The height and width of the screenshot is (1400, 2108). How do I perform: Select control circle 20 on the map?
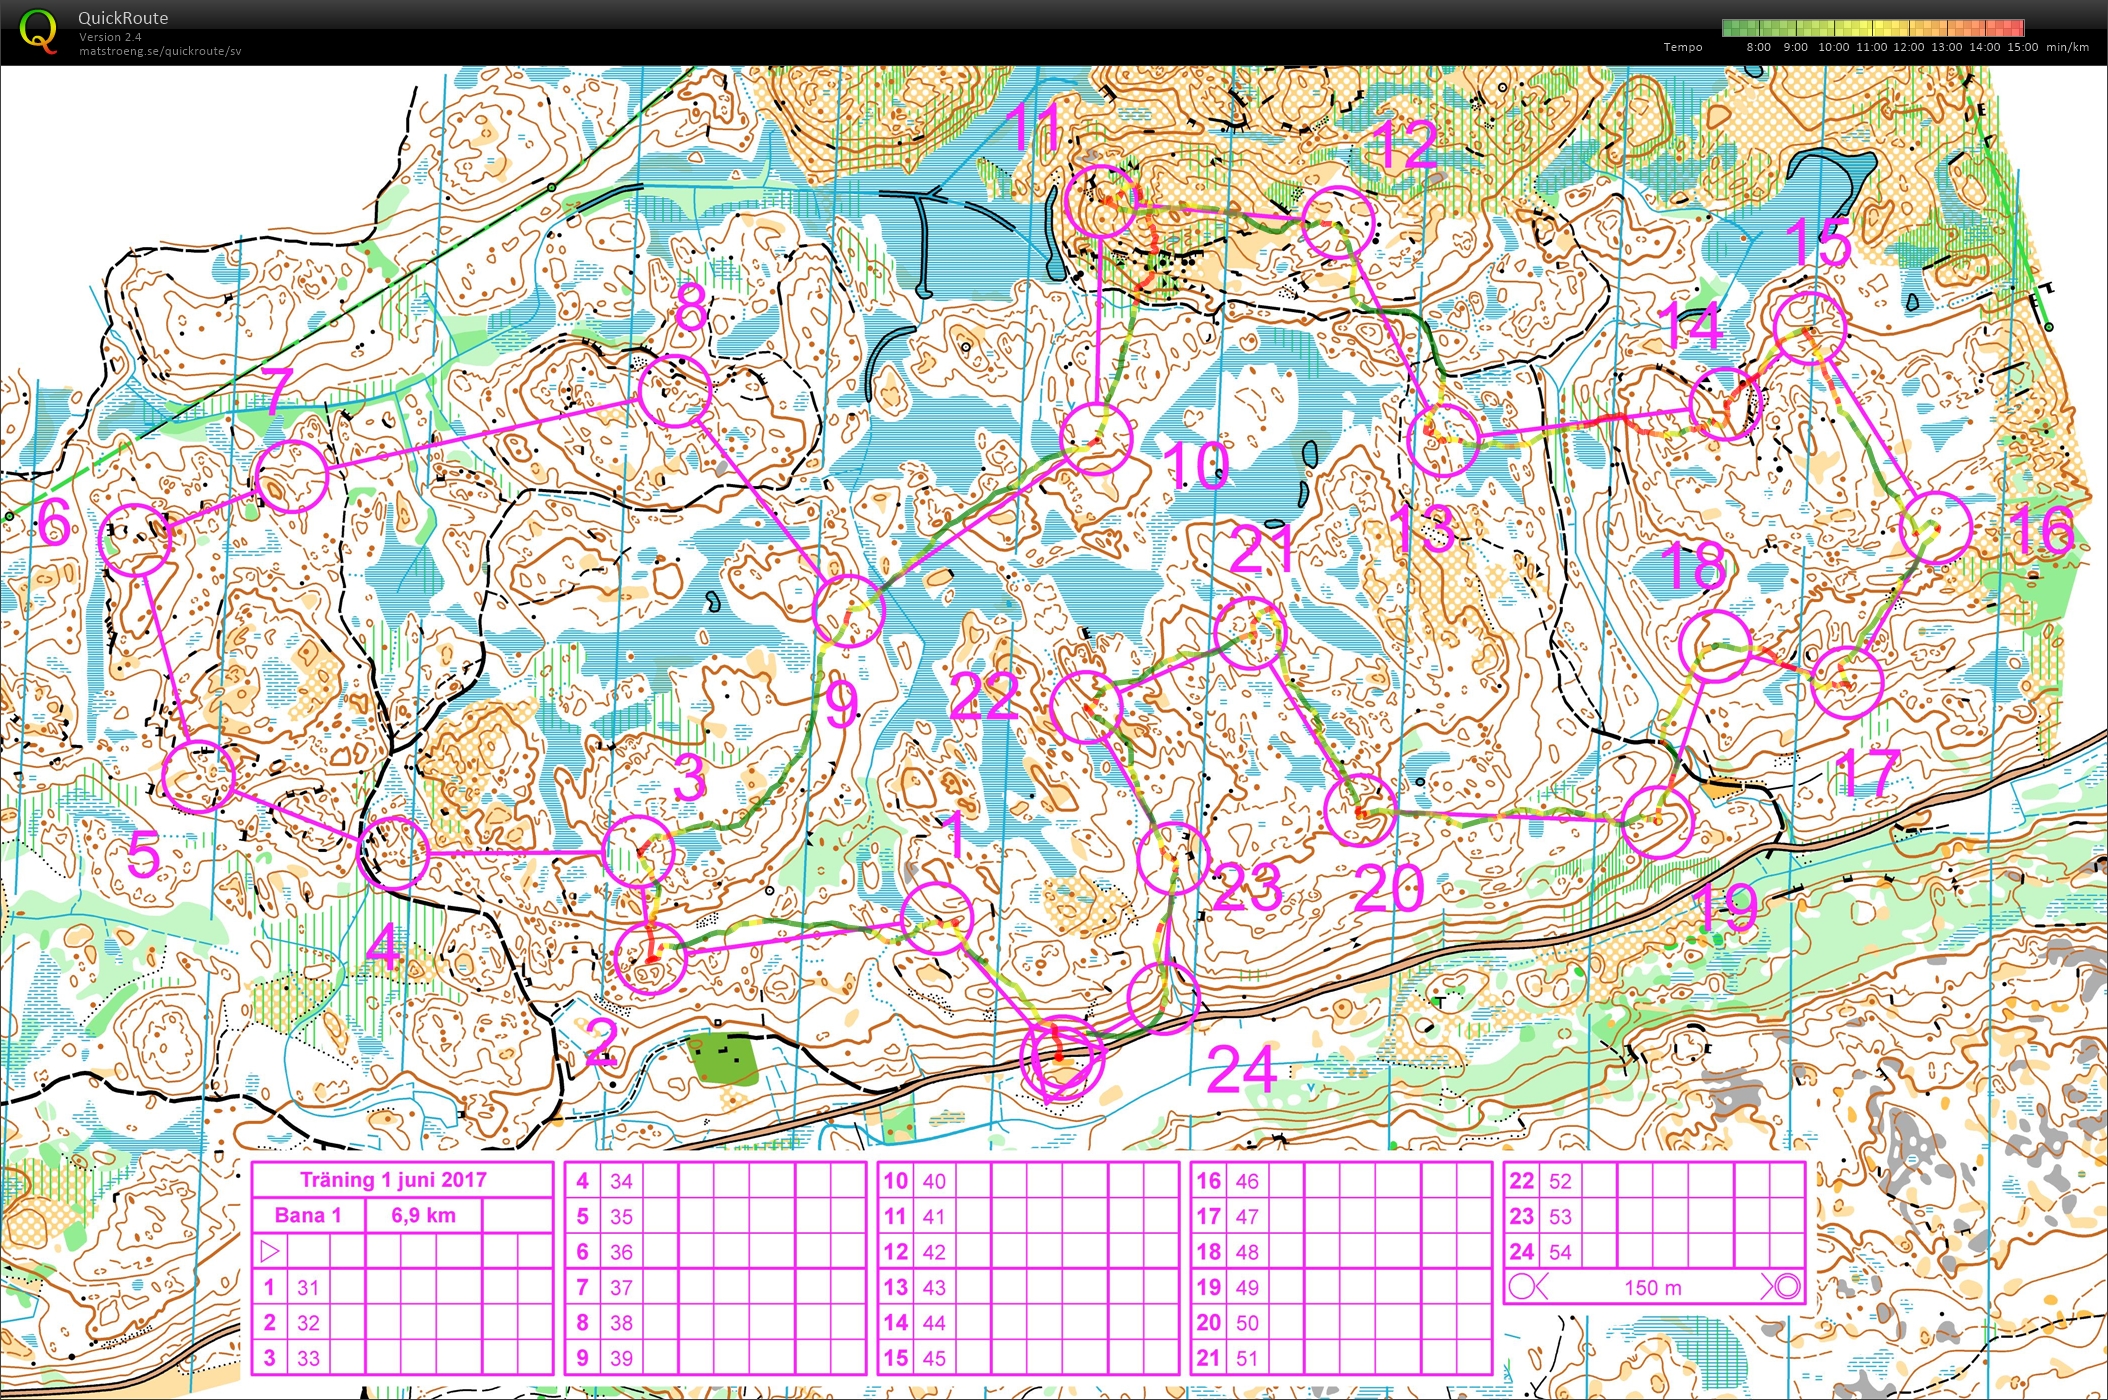coord(1360,810)
